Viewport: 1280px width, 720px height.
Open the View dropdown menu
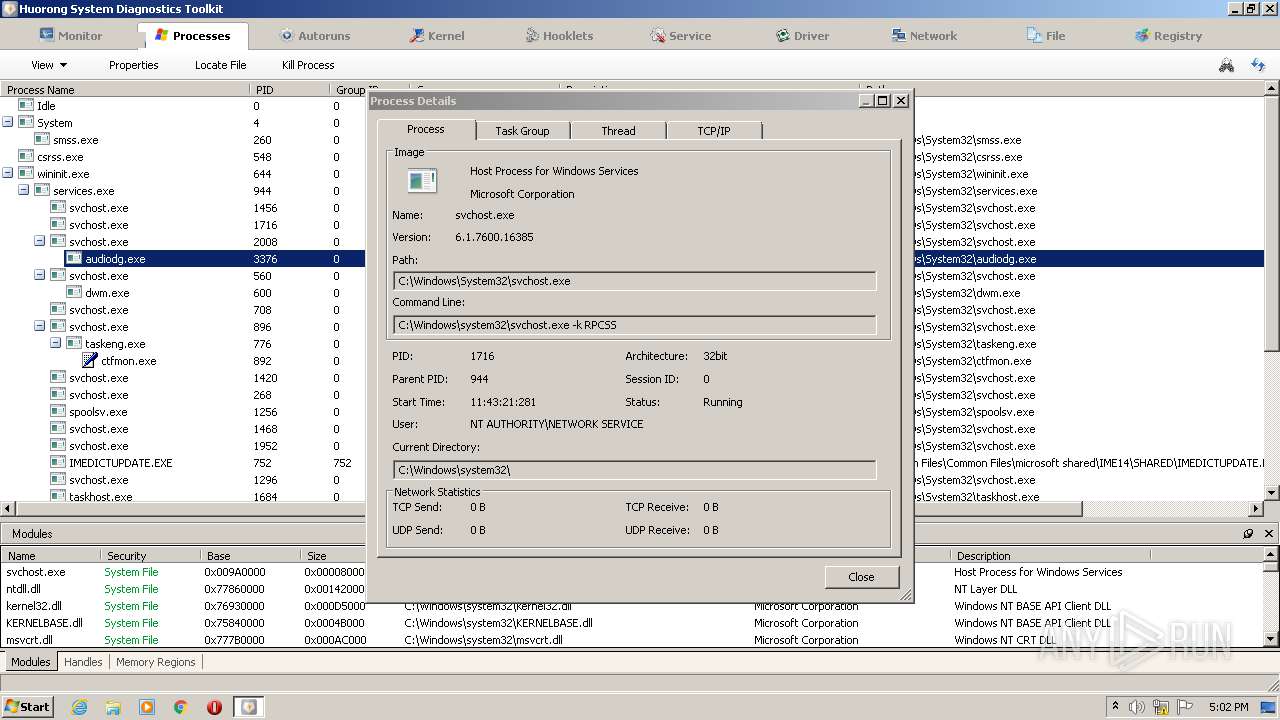point(49,65)
